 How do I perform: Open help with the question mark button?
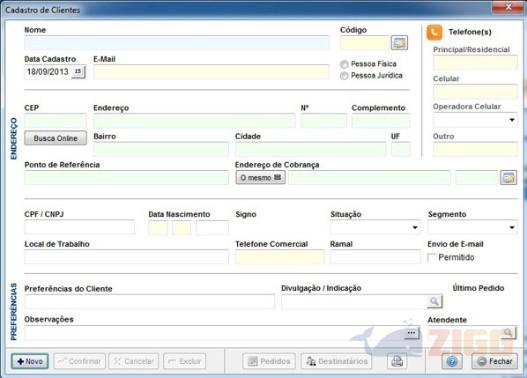click(x=452, y=361)
